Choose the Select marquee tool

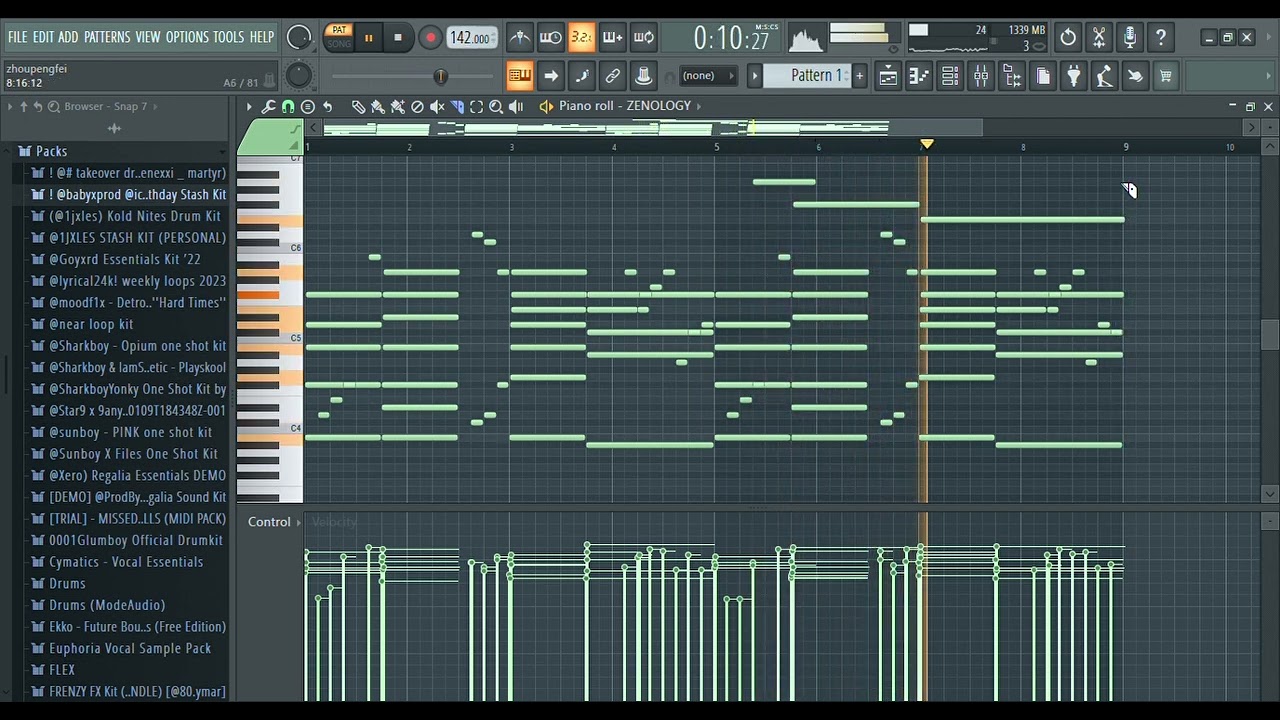pos(476,106)
